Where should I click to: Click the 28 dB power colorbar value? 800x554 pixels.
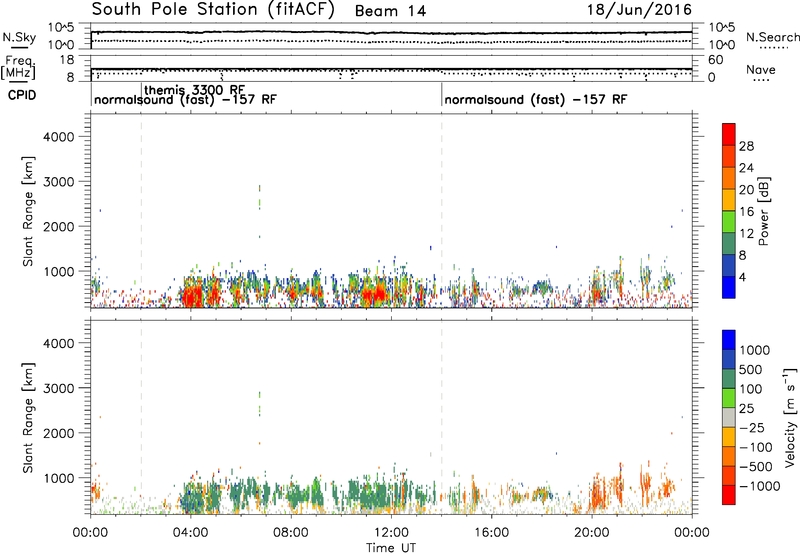point(746,146)
